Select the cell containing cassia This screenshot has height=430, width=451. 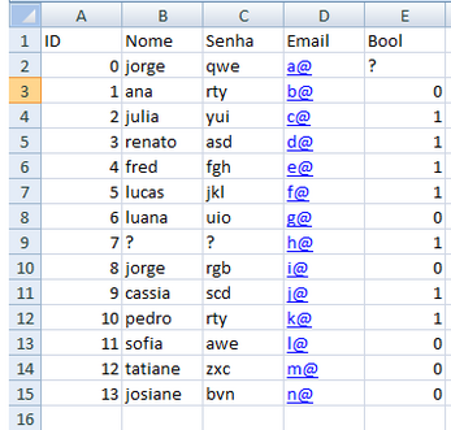(162, 293)
